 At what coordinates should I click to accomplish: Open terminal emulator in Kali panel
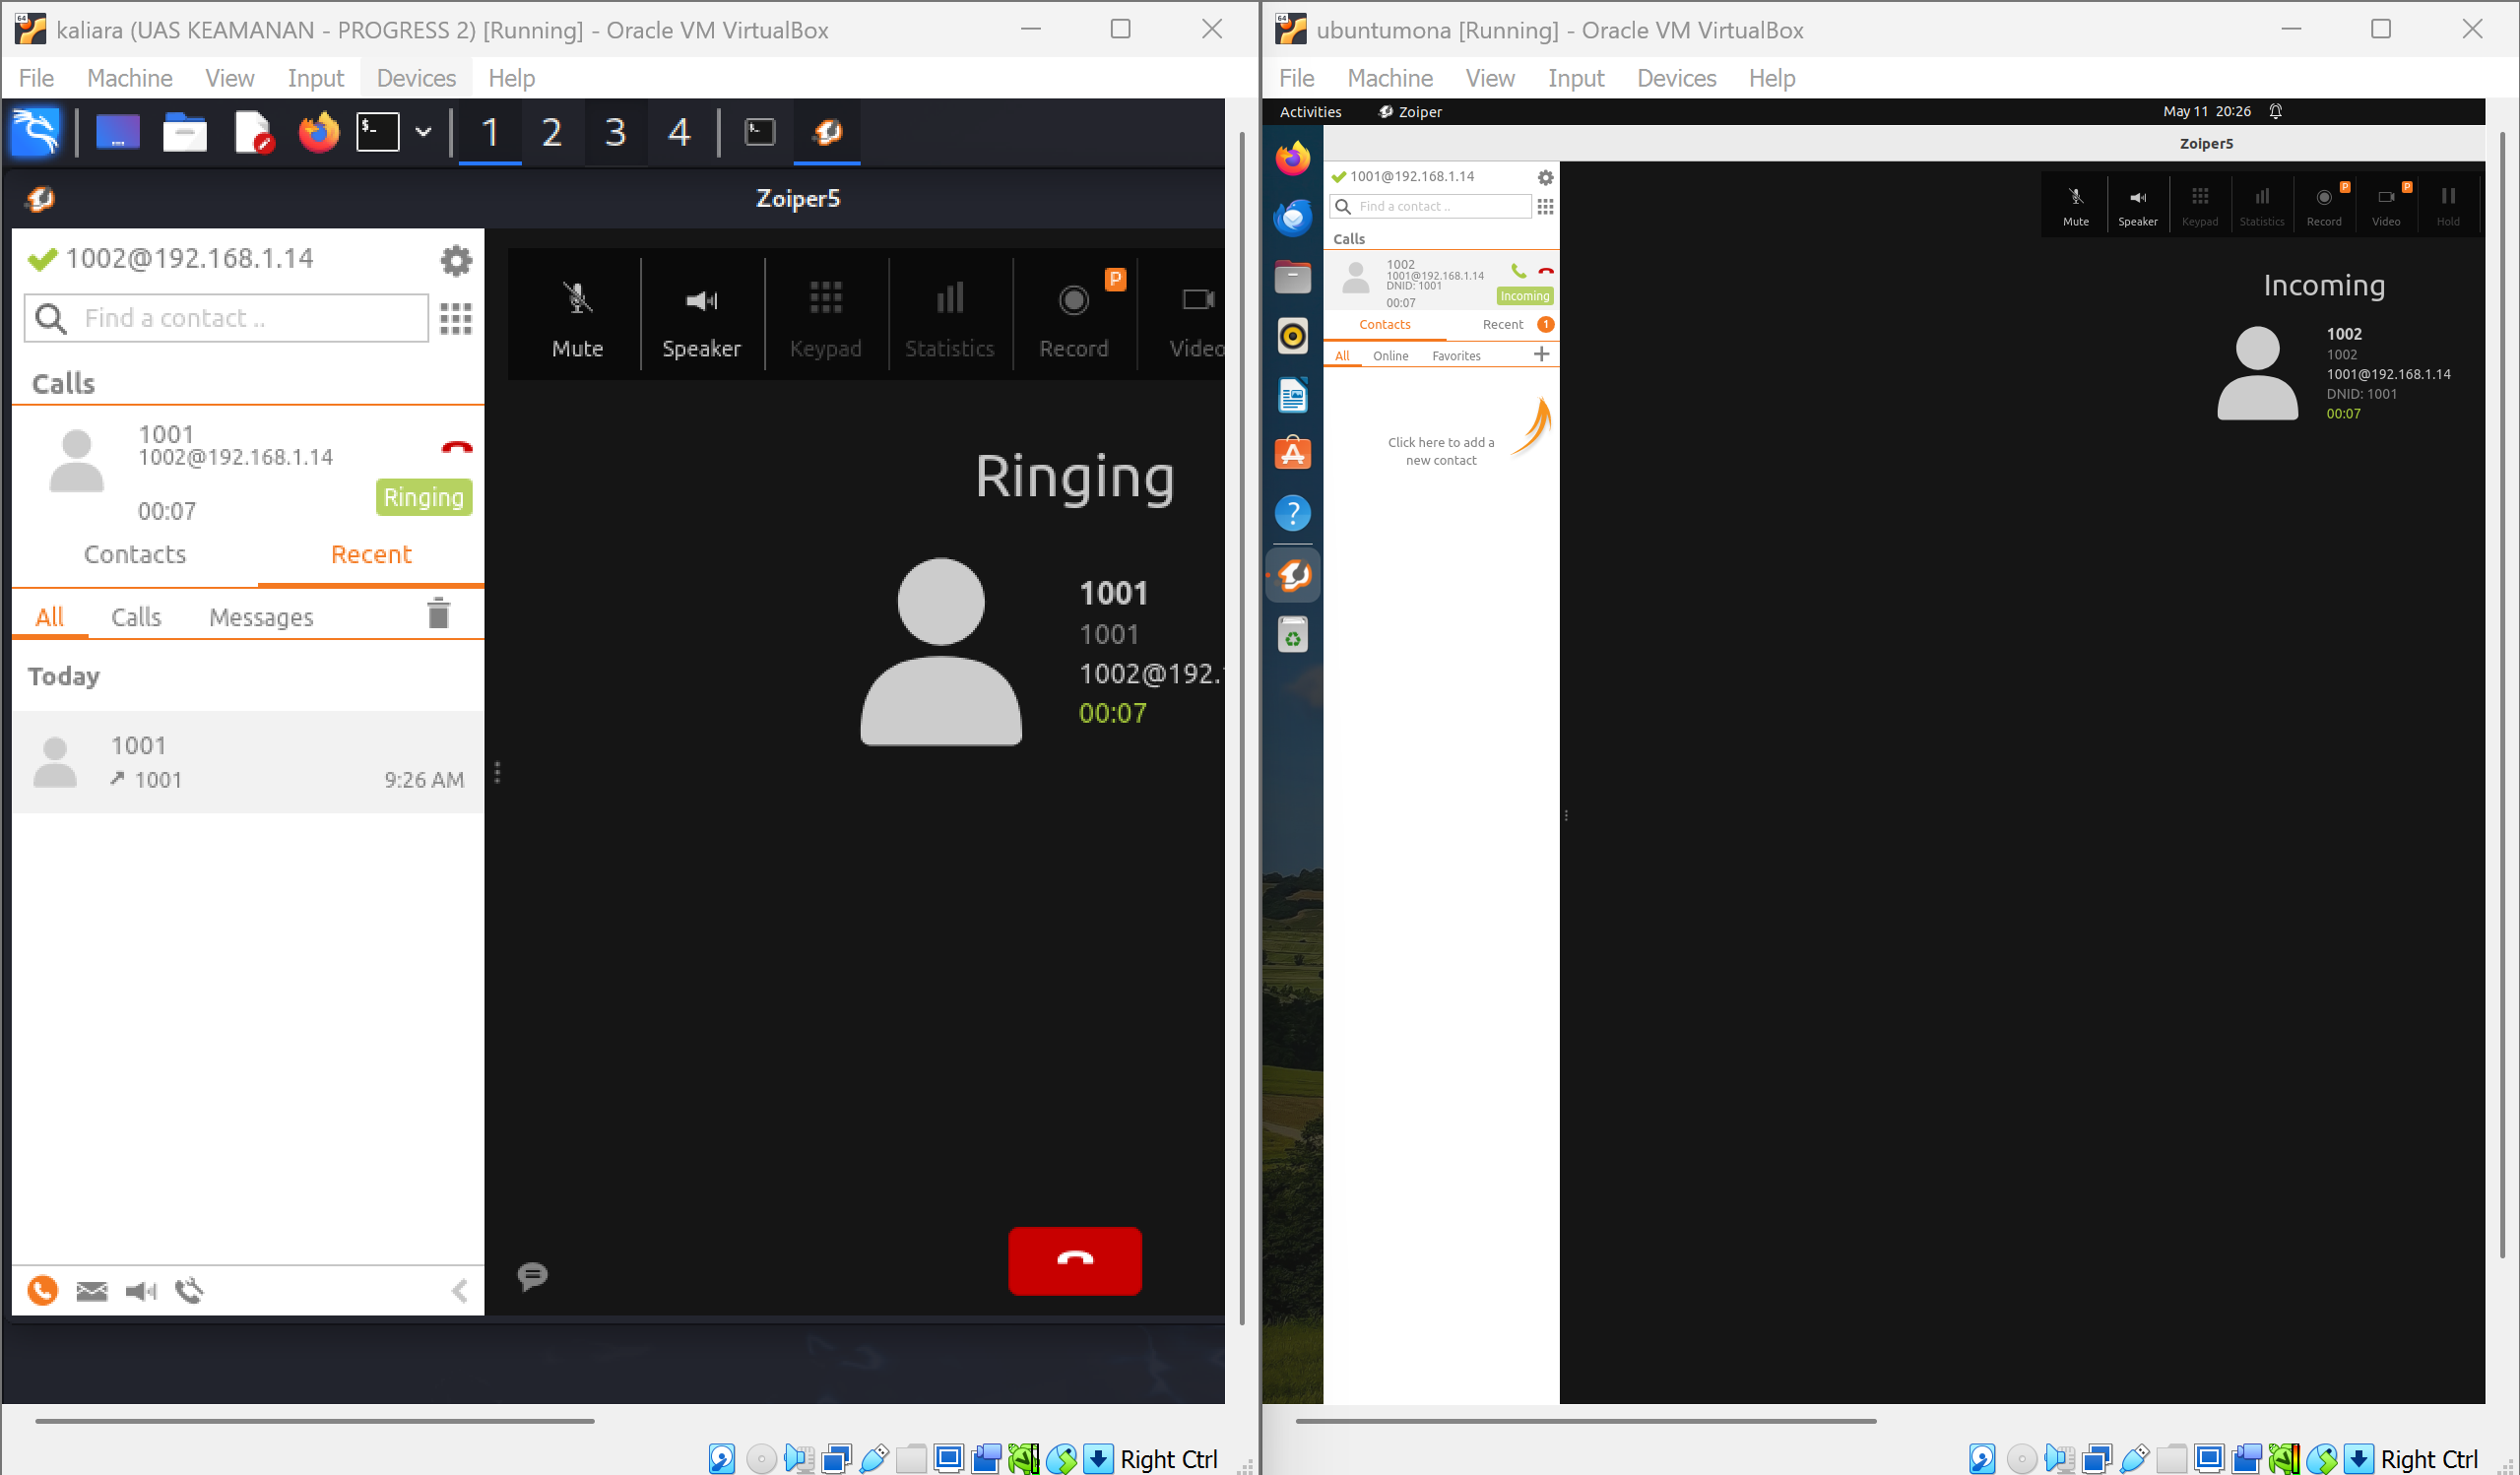pyautogui.click(x=378, y=132)
